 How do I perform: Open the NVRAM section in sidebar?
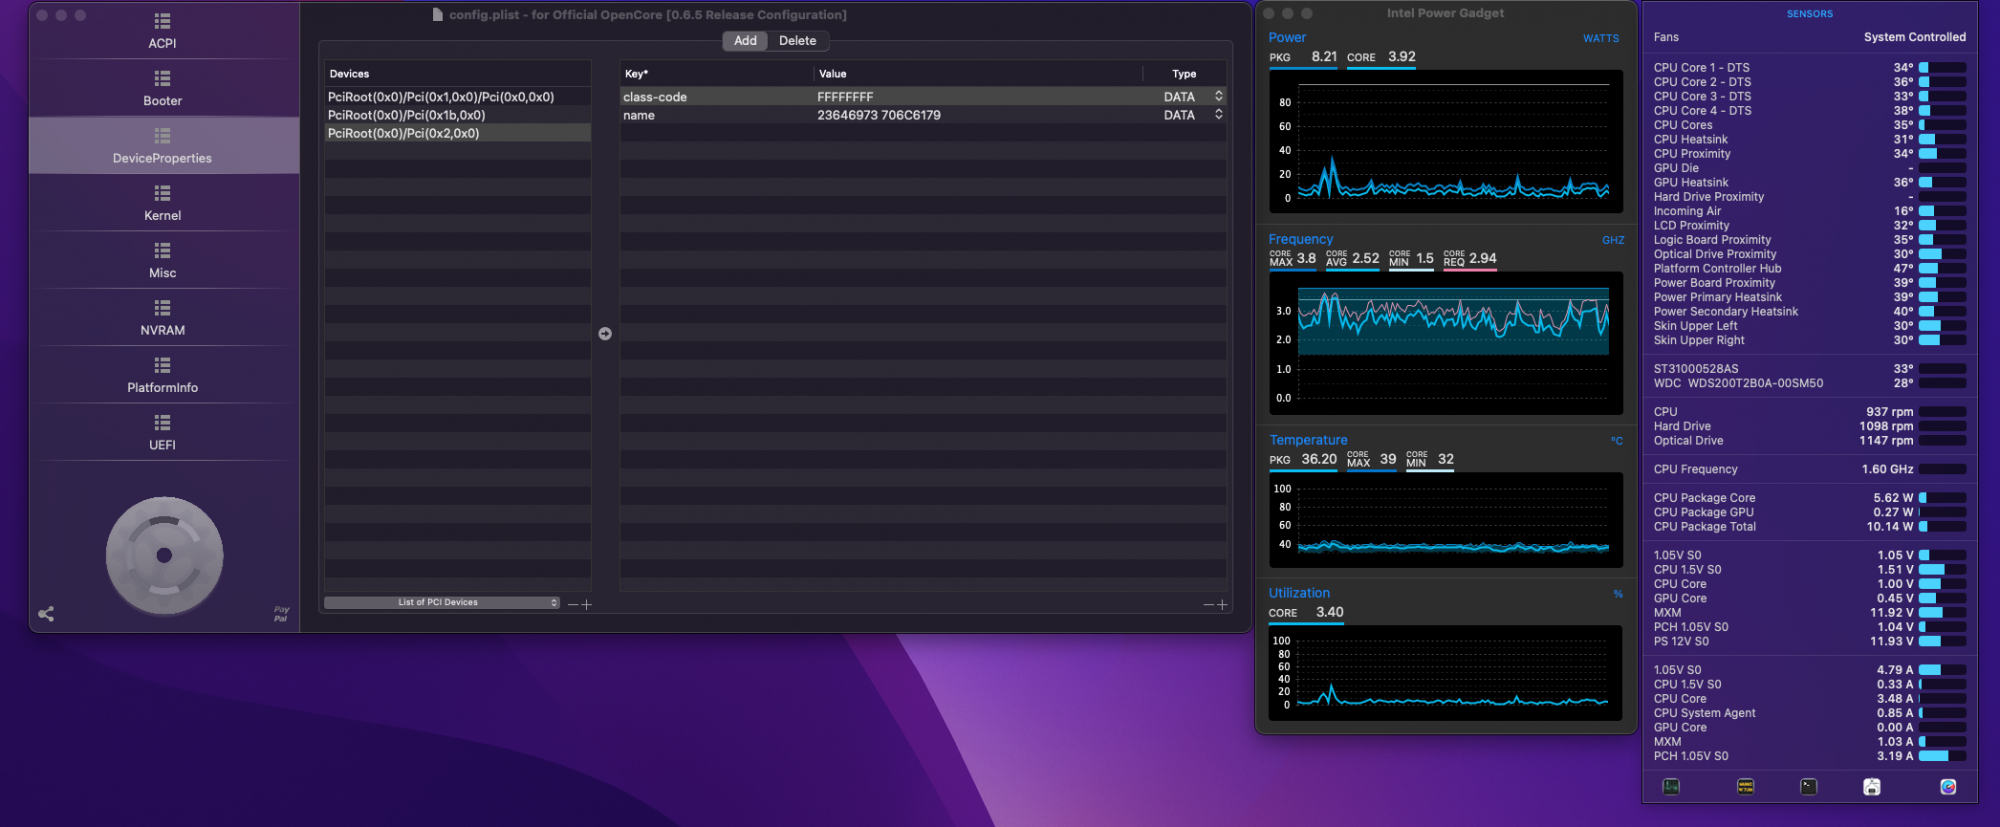tap(163, 317)
